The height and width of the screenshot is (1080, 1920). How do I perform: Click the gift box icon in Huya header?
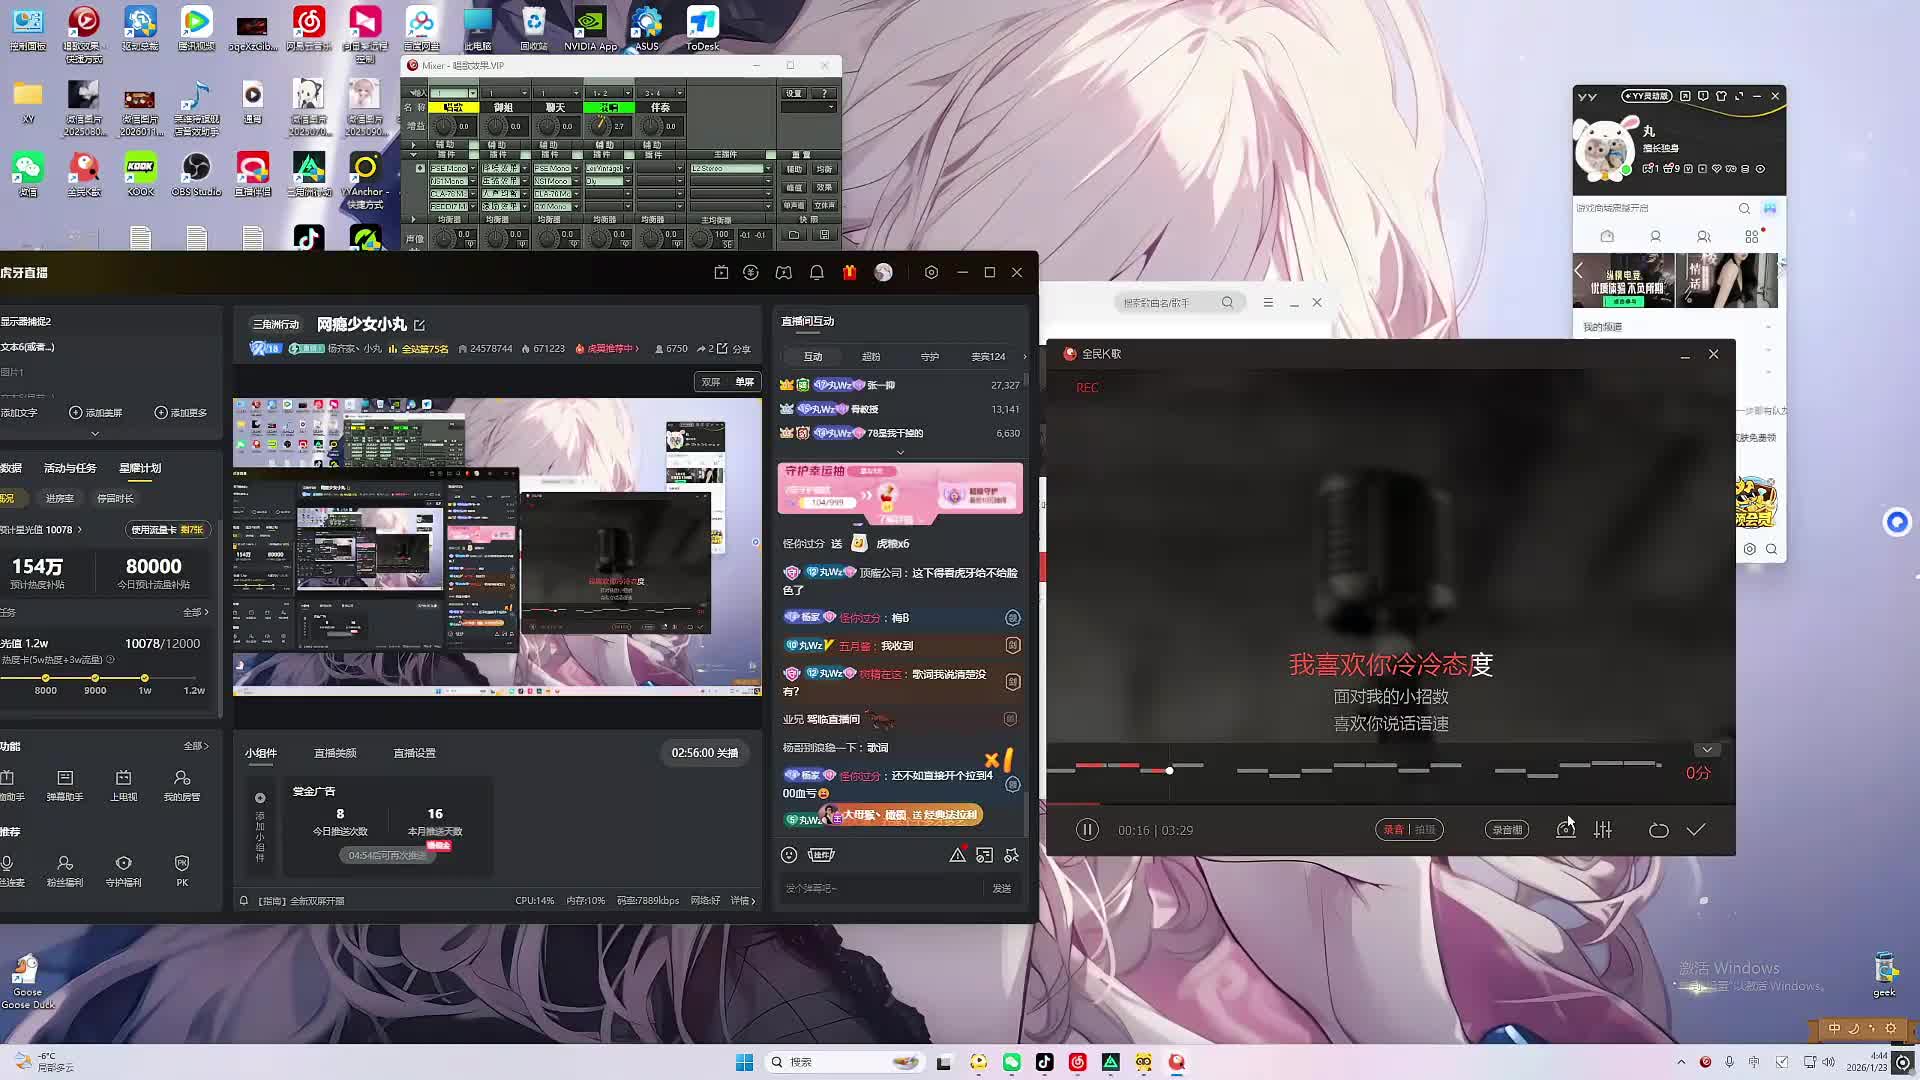(x=849, y=272)
